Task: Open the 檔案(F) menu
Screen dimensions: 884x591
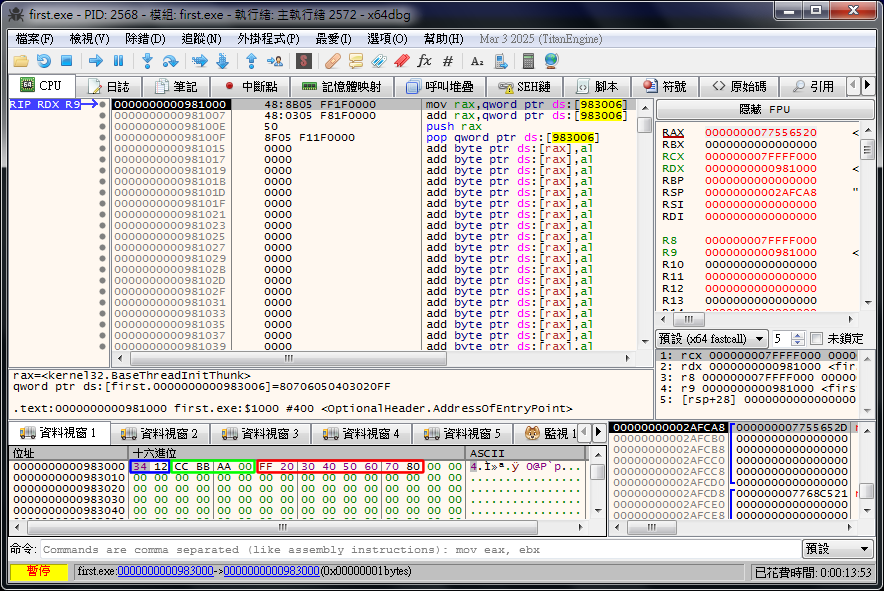Action: click(35, 38)
